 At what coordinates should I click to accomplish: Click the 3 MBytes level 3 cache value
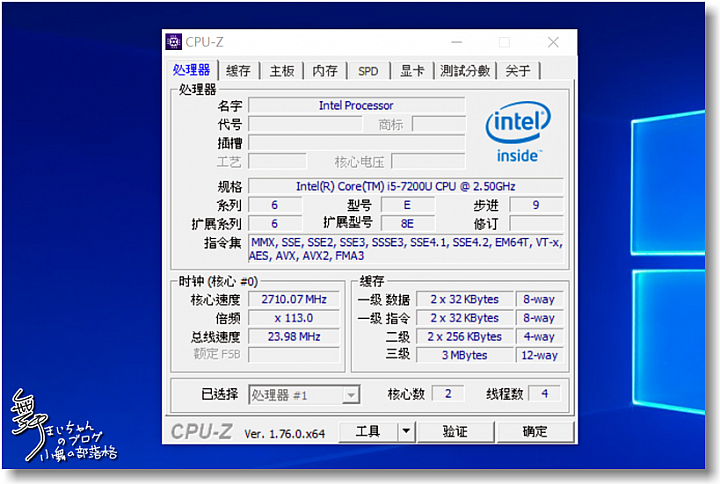point(465,355)
